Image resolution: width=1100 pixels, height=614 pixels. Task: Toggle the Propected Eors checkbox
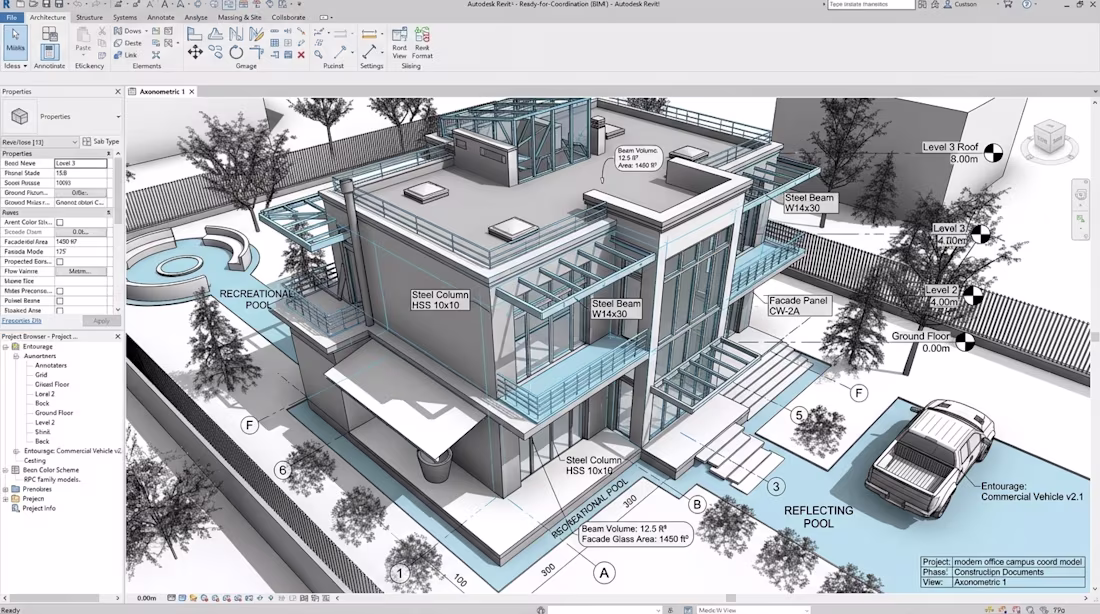tap(60, 261)
